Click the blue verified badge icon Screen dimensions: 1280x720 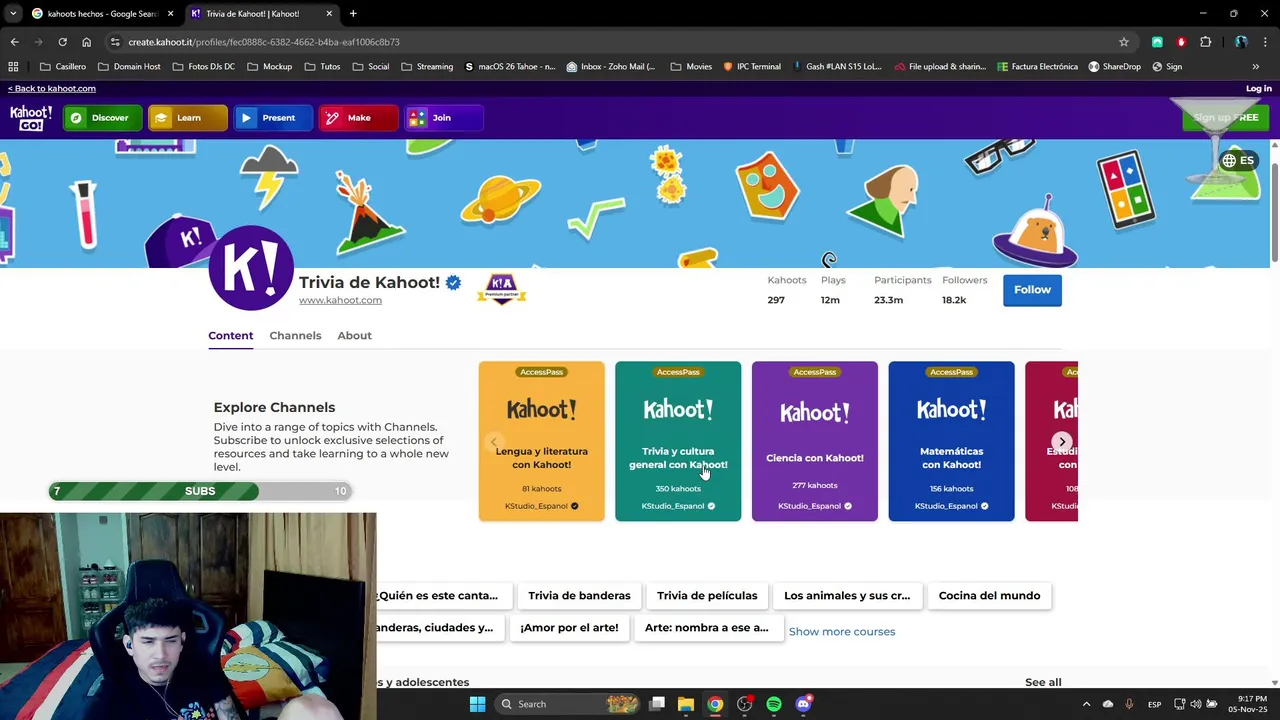point(453,283)
